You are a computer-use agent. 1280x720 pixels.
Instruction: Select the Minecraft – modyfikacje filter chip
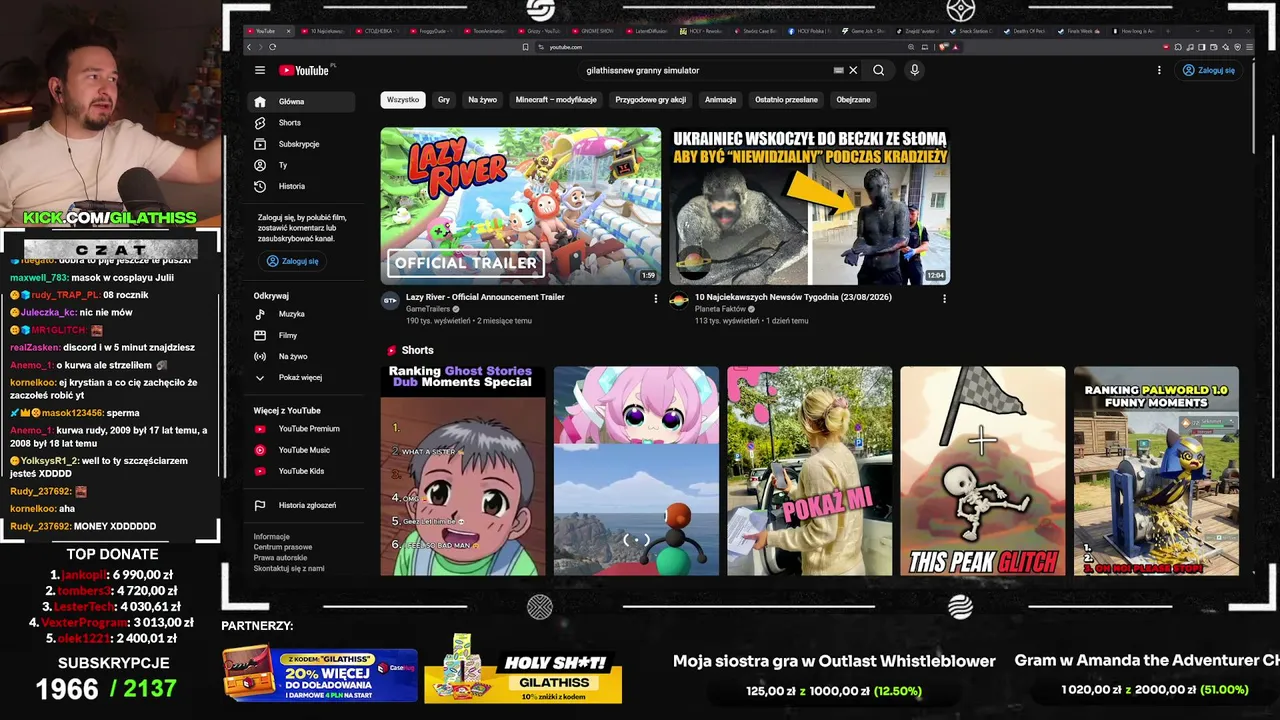pyautogui.click(x=556, y=100)
